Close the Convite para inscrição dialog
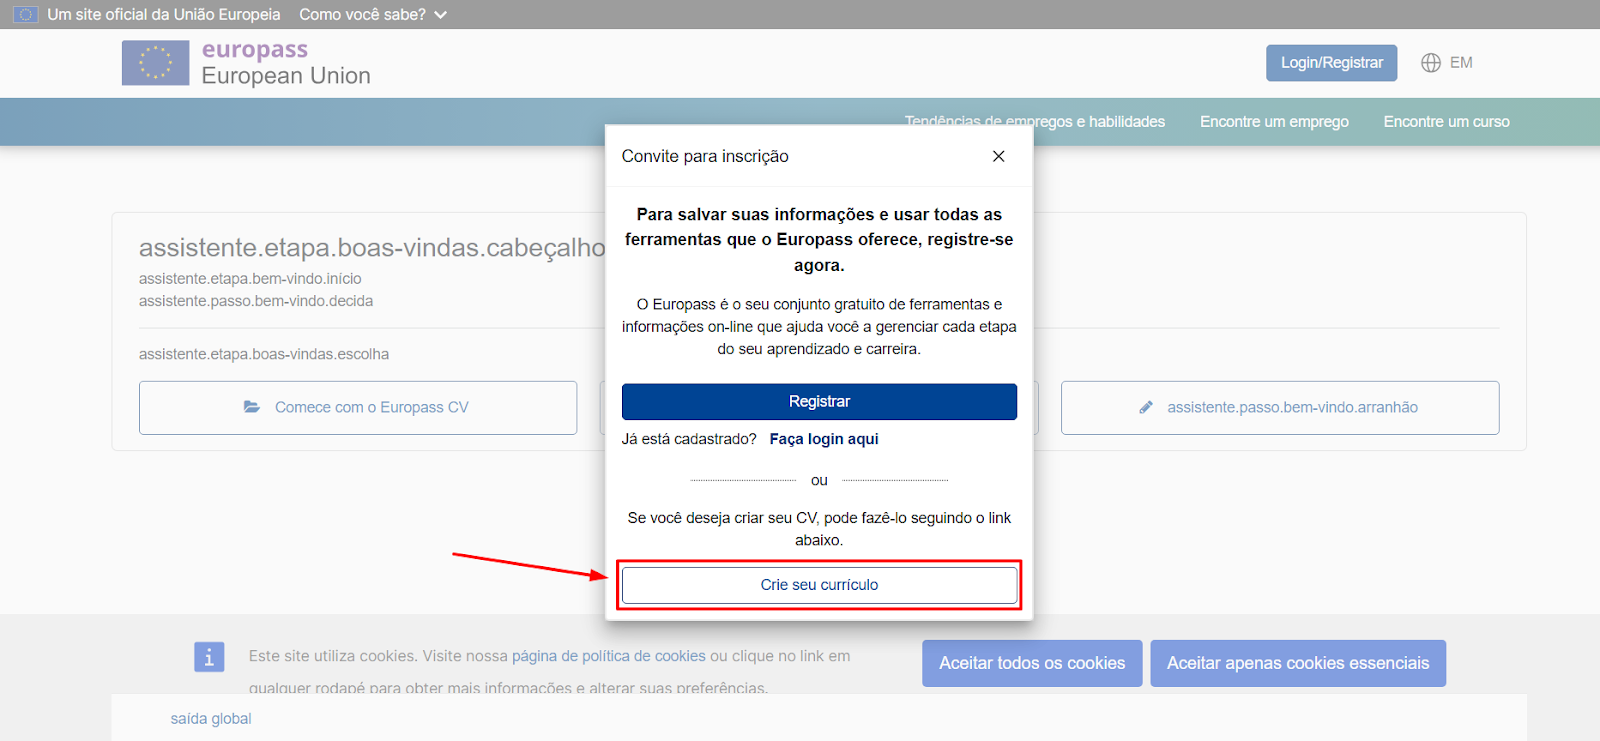 point(998,156)
